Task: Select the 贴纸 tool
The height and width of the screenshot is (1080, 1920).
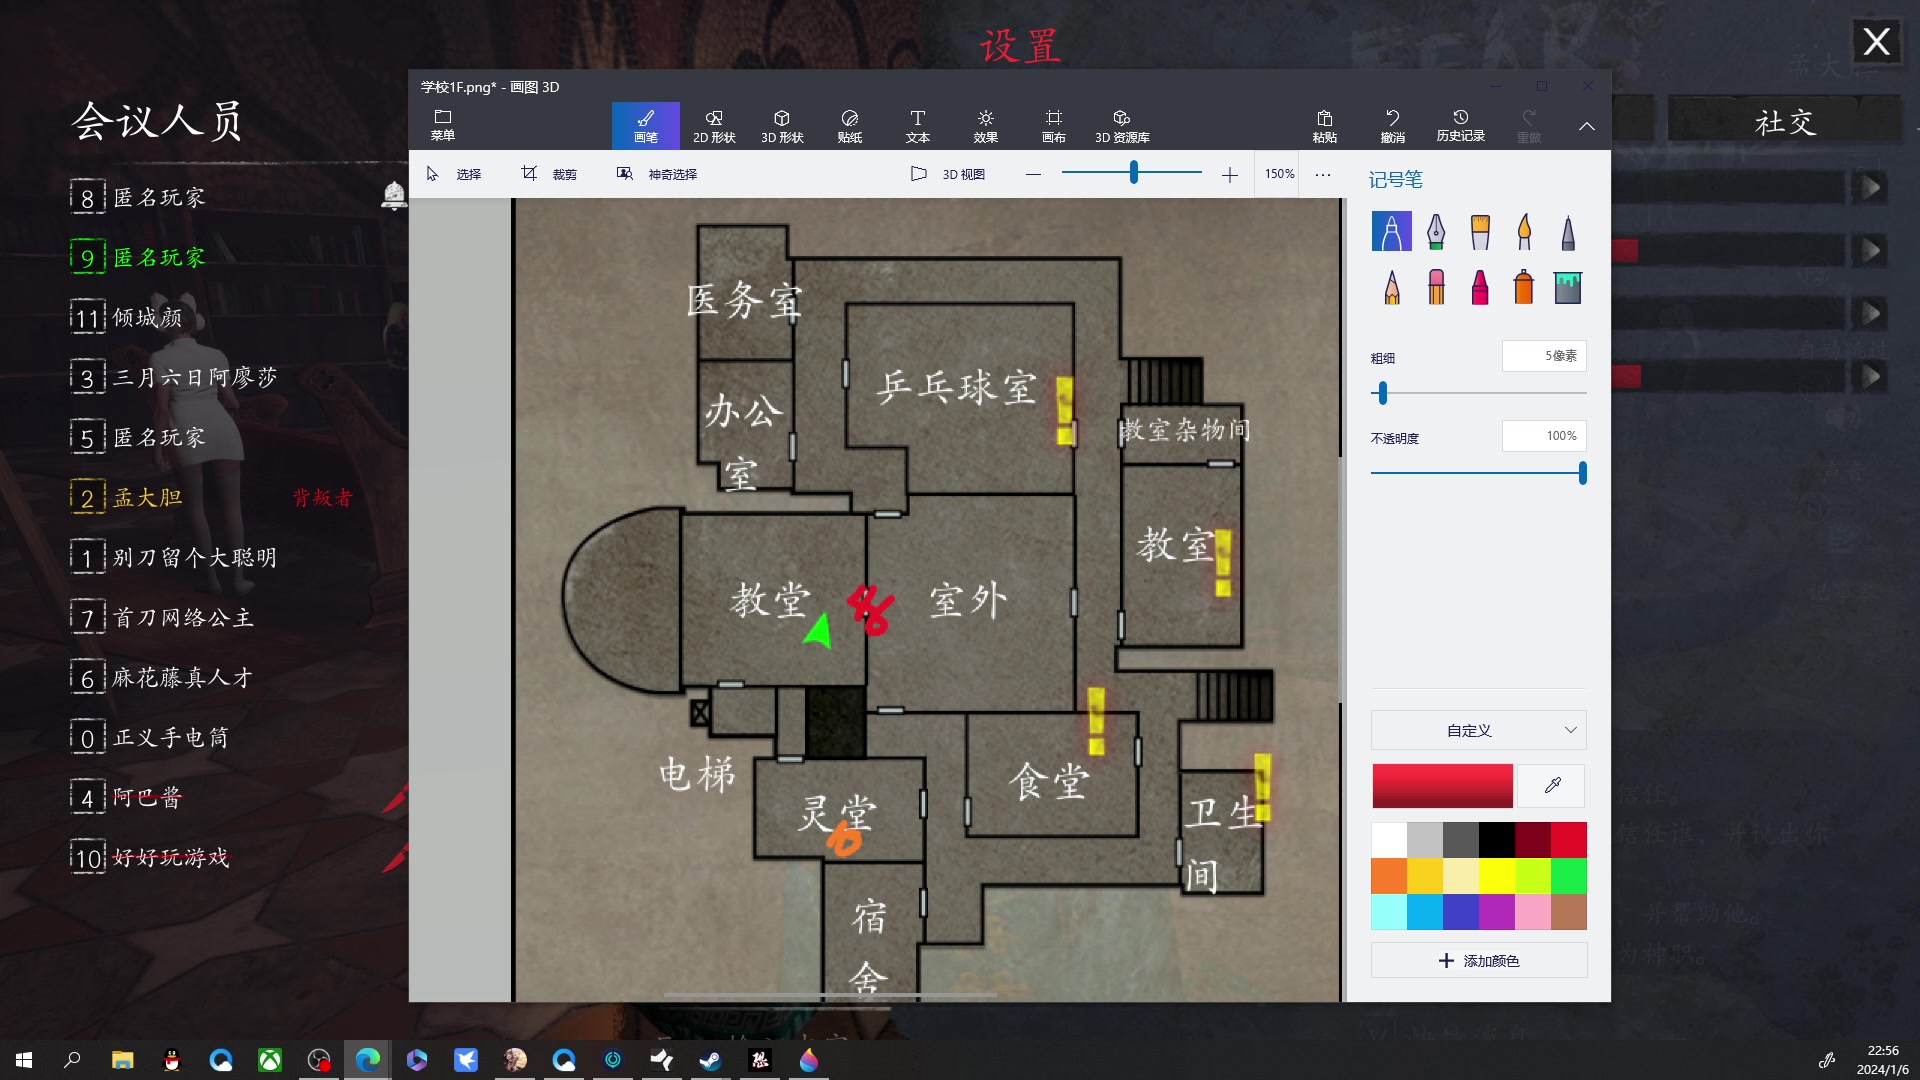Action: pyautogui.click(x=849, y=124)
